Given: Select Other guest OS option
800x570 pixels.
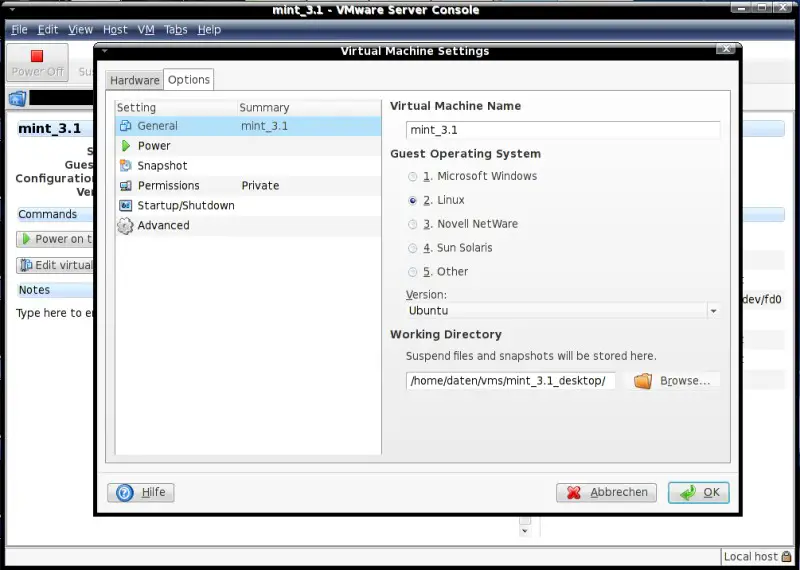Looking at the screenshot, I should (x=412, y=272).
